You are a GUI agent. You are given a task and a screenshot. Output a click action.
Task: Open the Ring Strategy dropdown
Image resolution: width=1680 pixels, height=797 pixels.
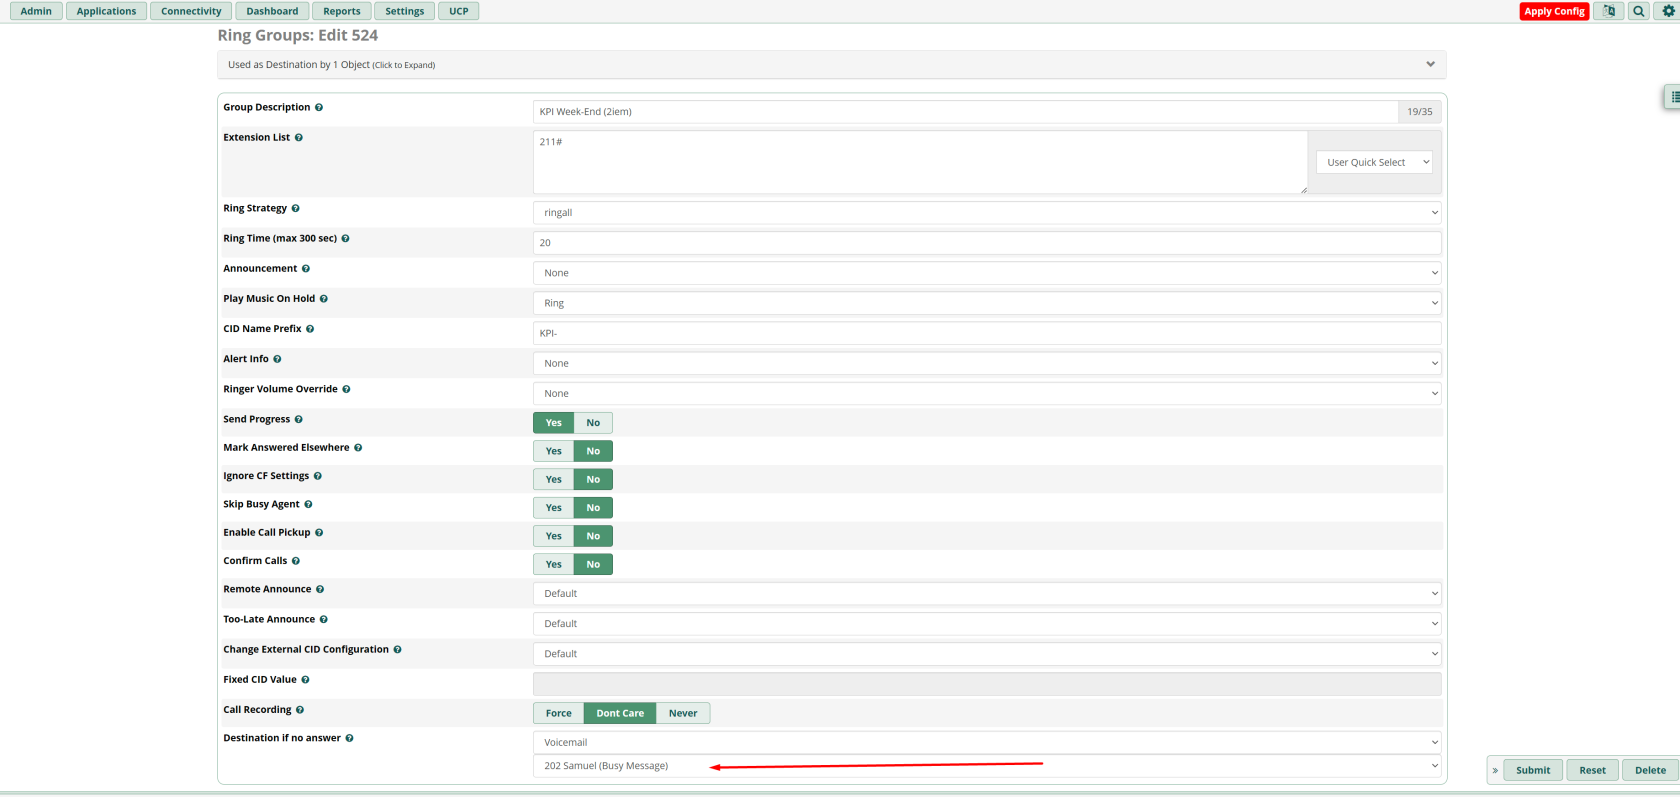987,212
